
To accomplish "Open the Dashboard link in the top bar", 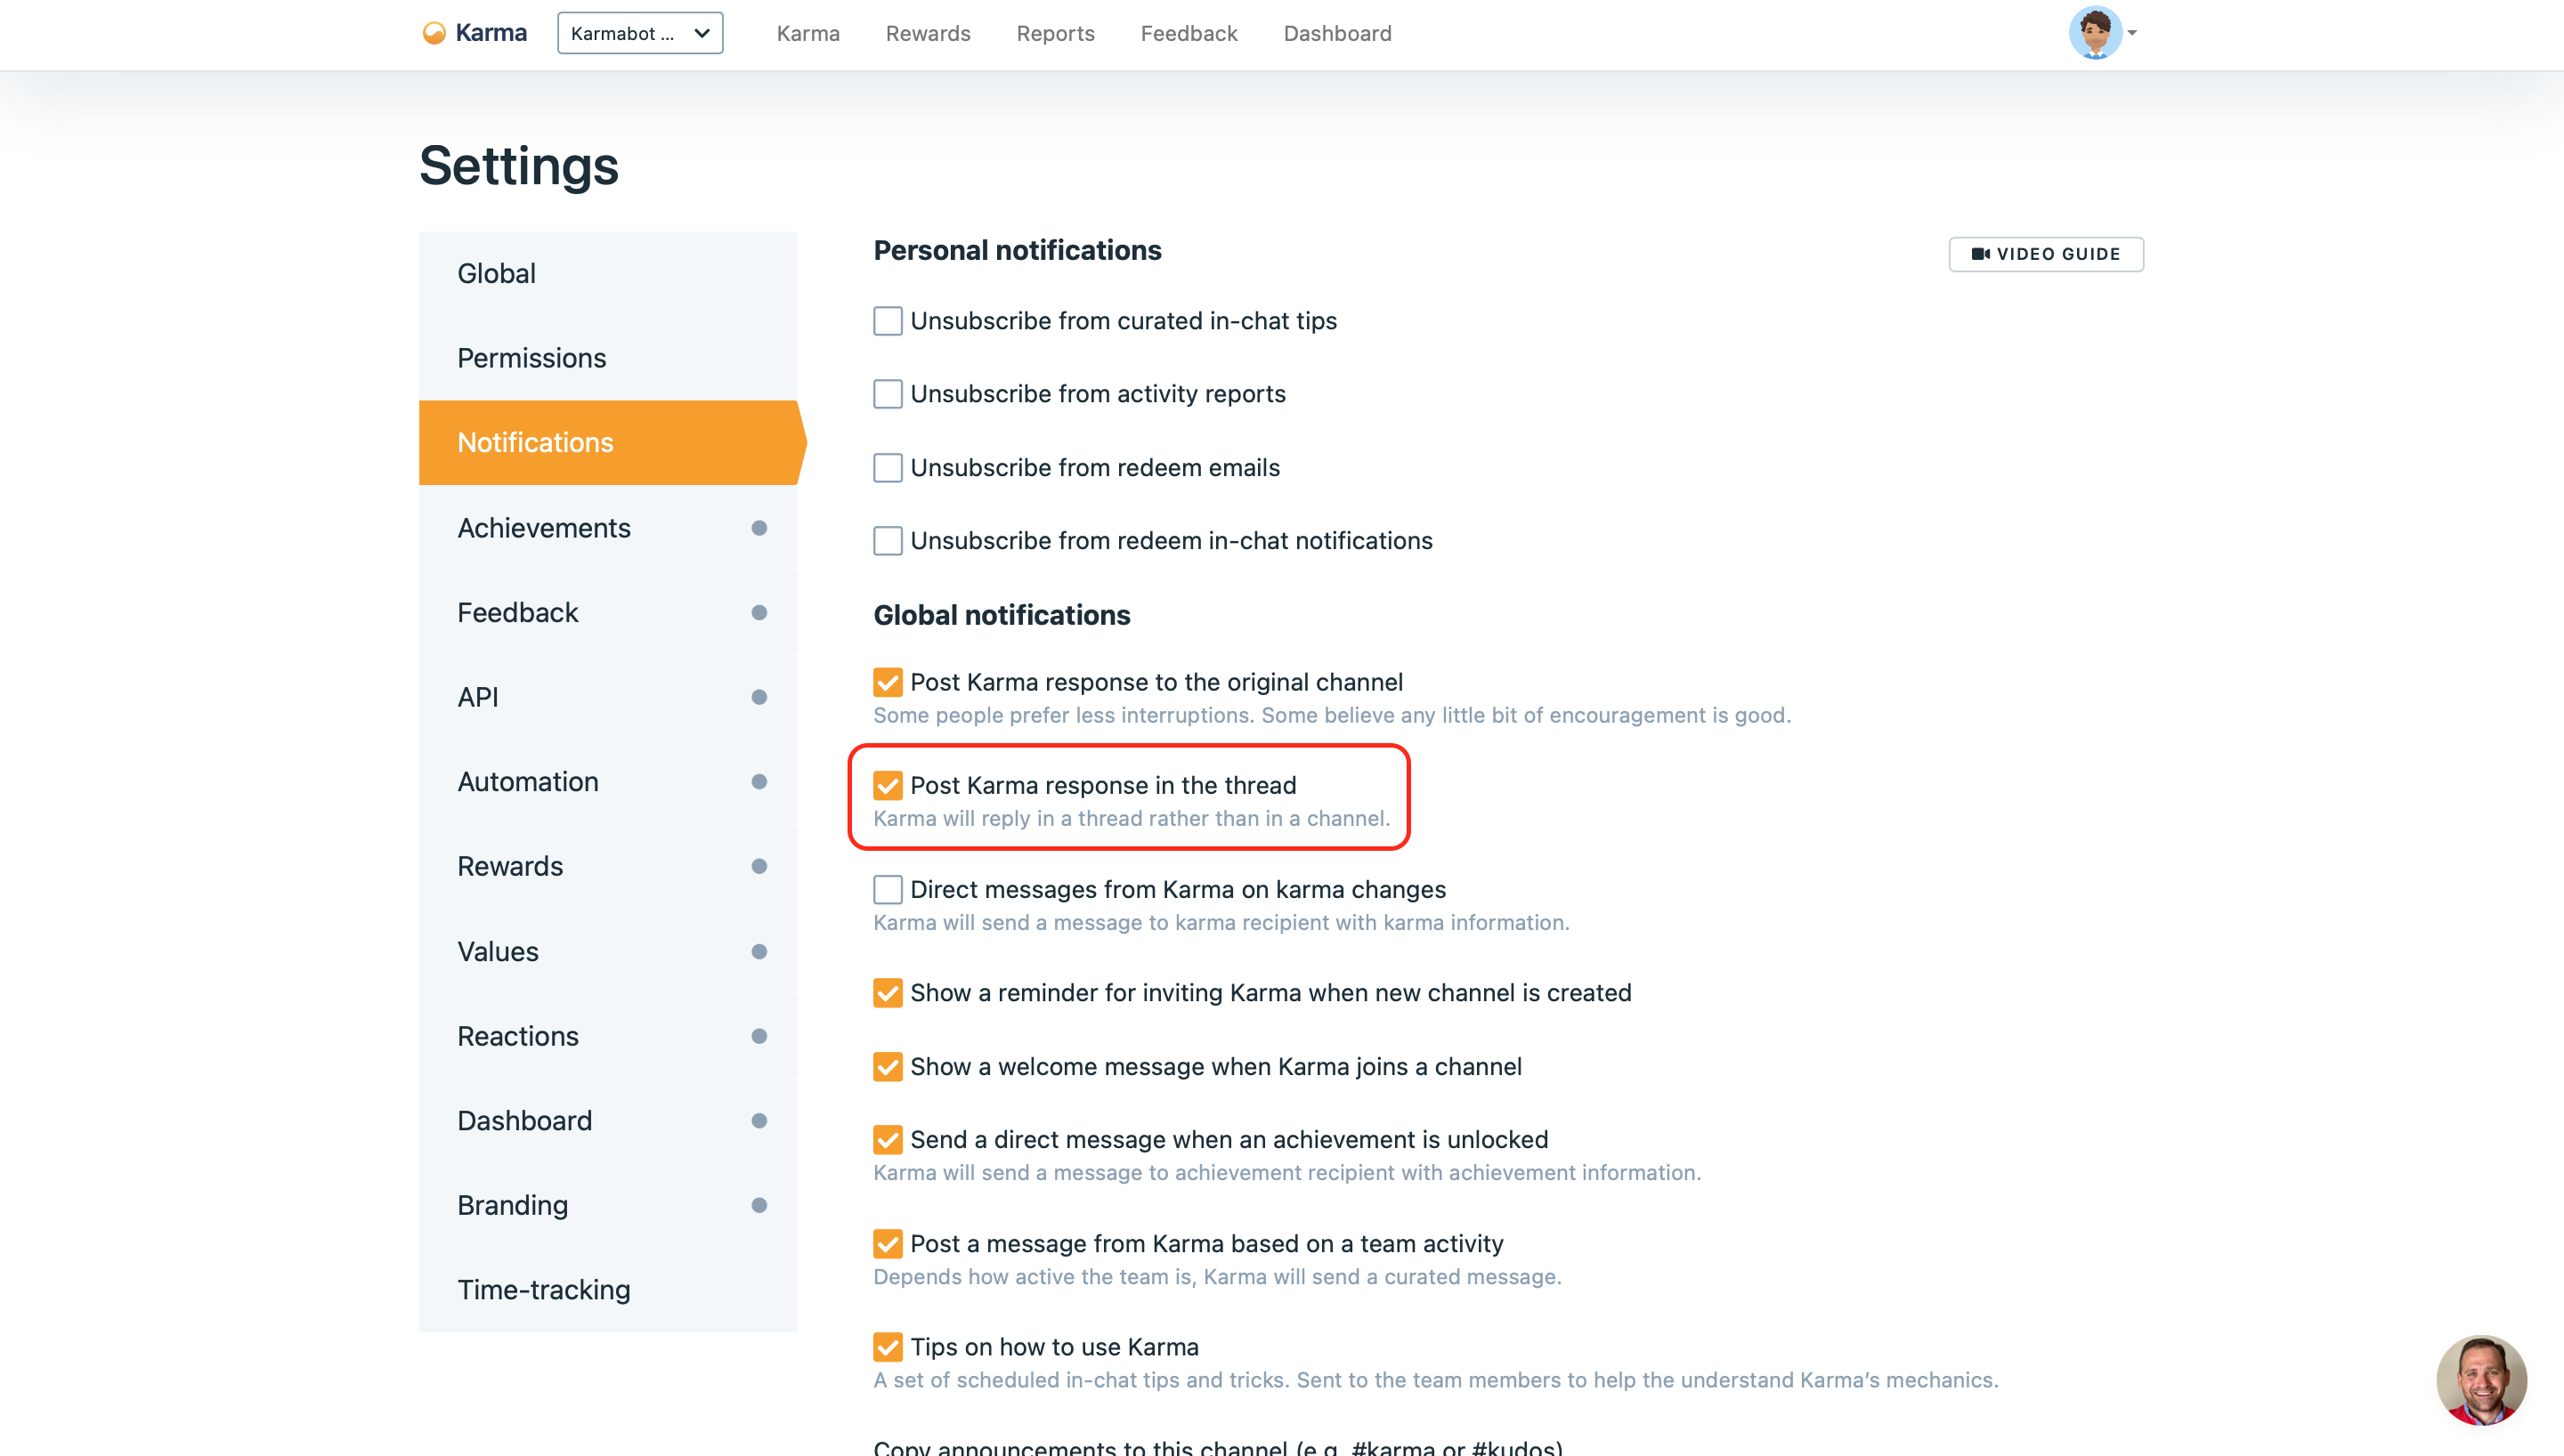I will pyautogui.click(x=1337, y=33).
